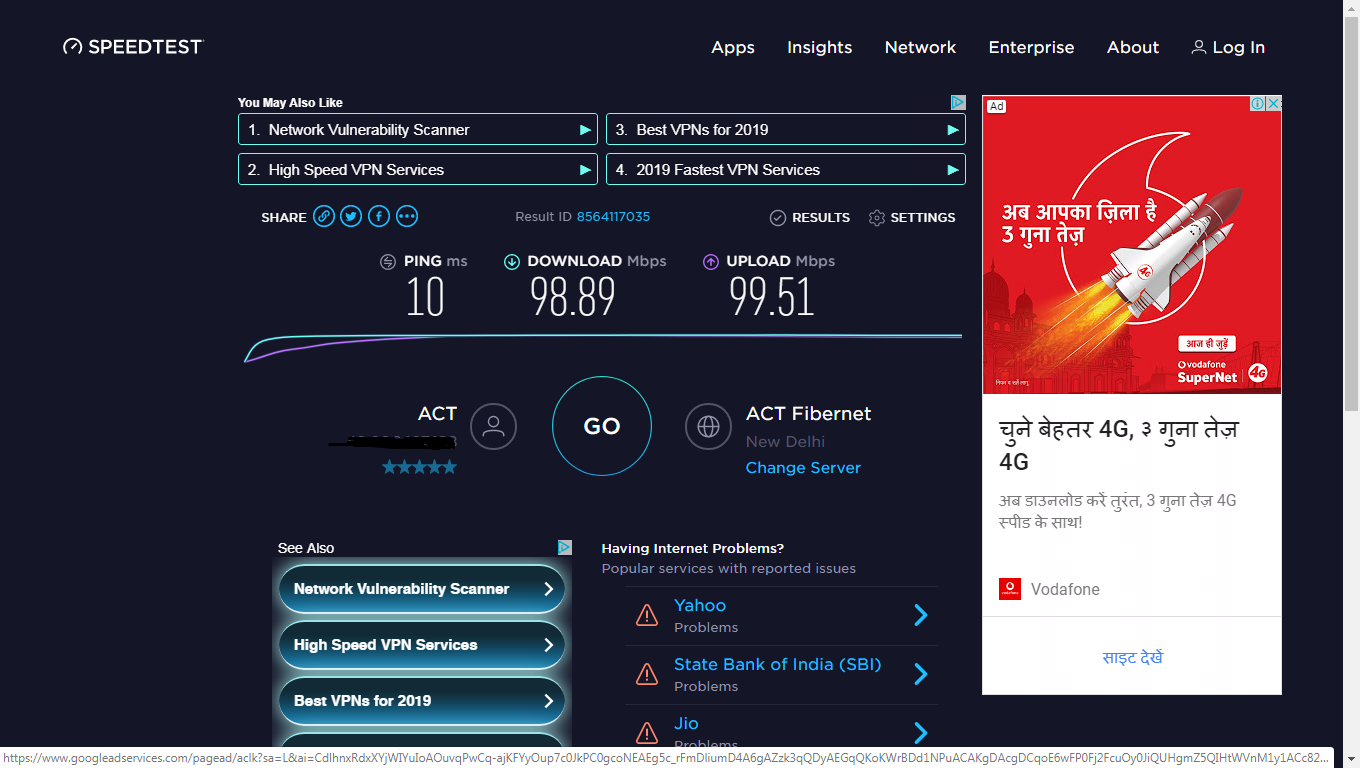Open more share options ellipsis icon

click(406, 216)
